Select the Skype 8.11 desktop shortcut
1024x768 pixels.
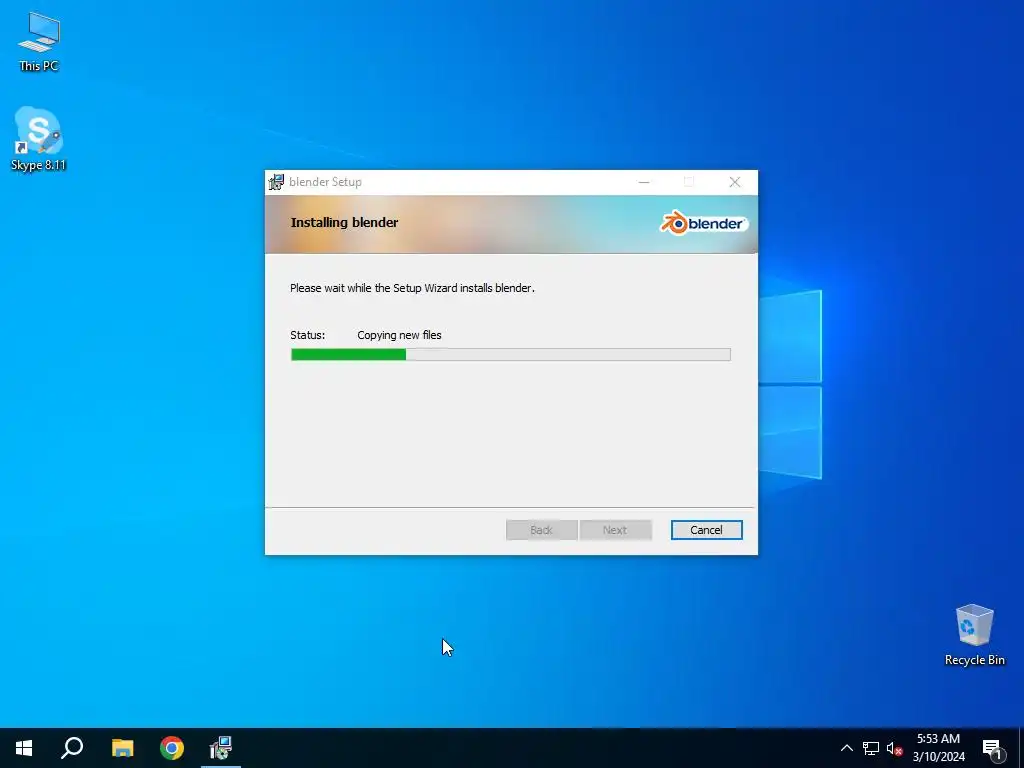[x=39, y=139]
